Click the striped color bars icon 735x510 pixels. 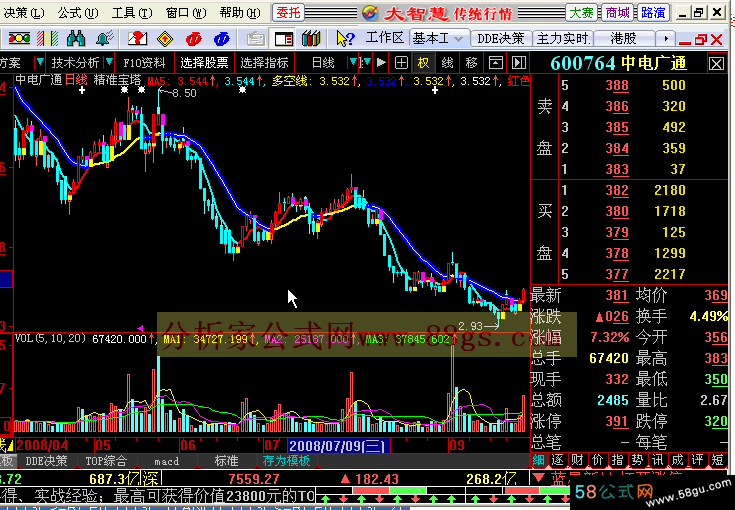coord(47,38)
